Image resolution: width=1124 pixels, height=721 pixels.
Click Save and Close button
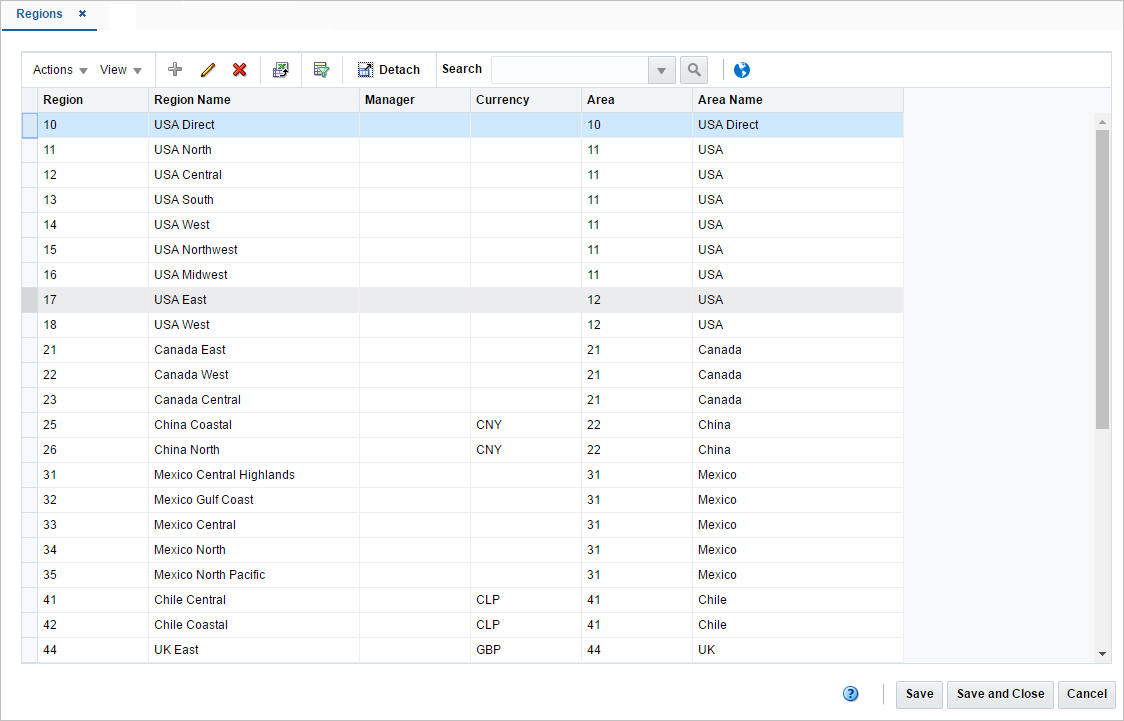tap(1000, 694)
